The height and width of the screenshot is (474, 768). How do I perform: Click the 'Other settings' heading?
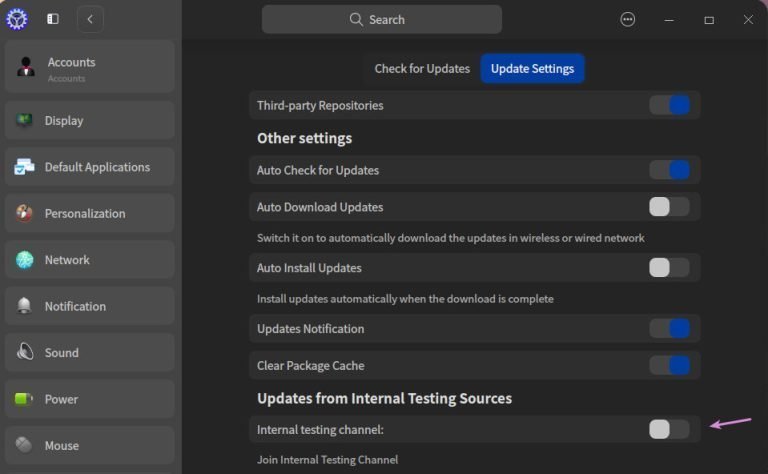click(x=305, y=138)
